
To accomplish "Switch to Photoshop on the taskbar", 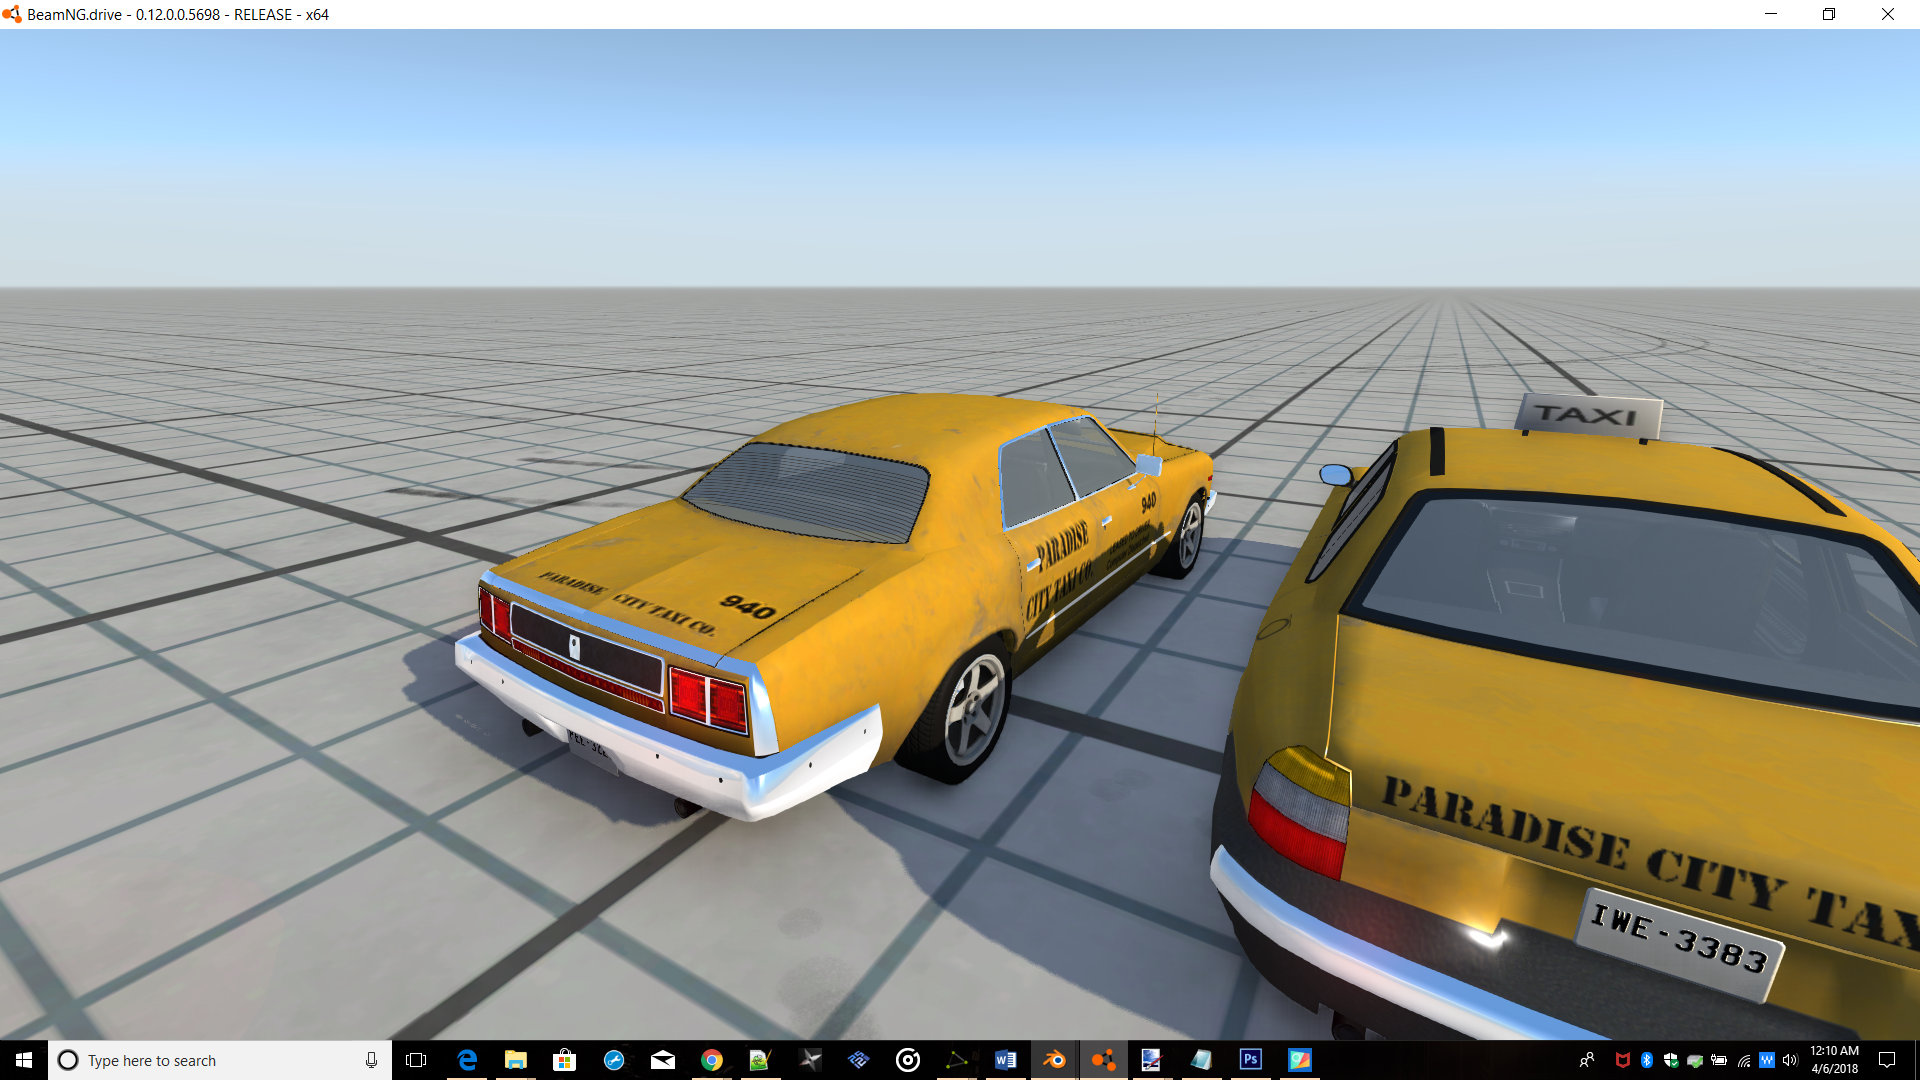I will (x=1250, y=1060).
